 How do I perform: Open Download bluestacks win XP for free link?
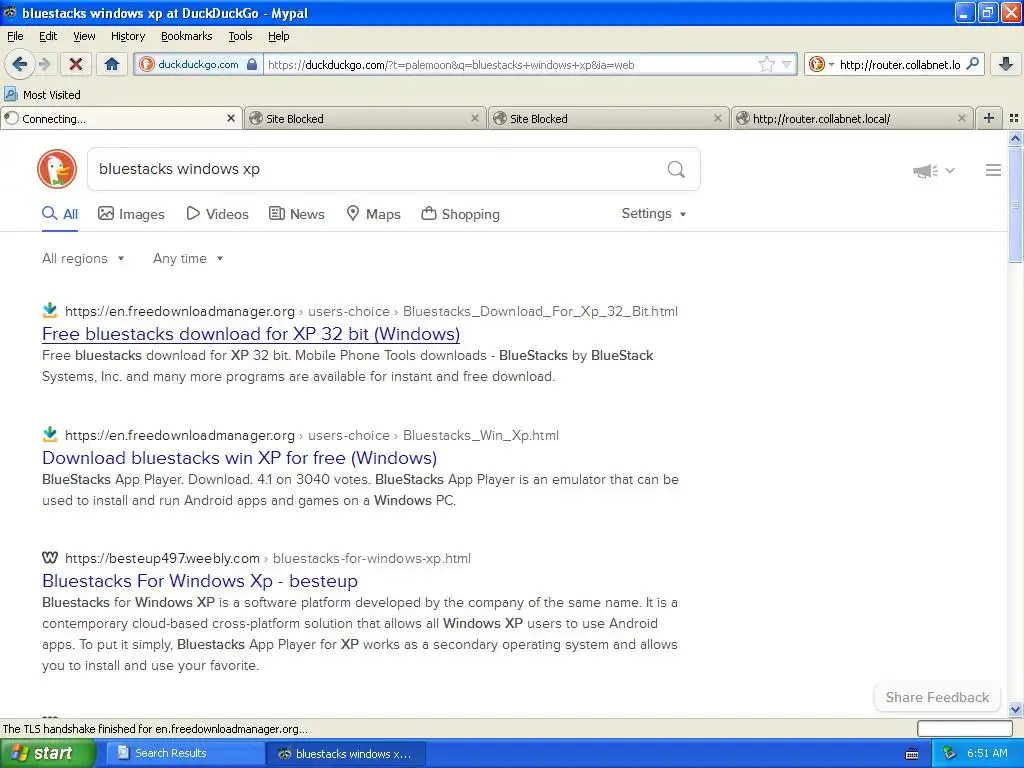click(x=240, y=458)
